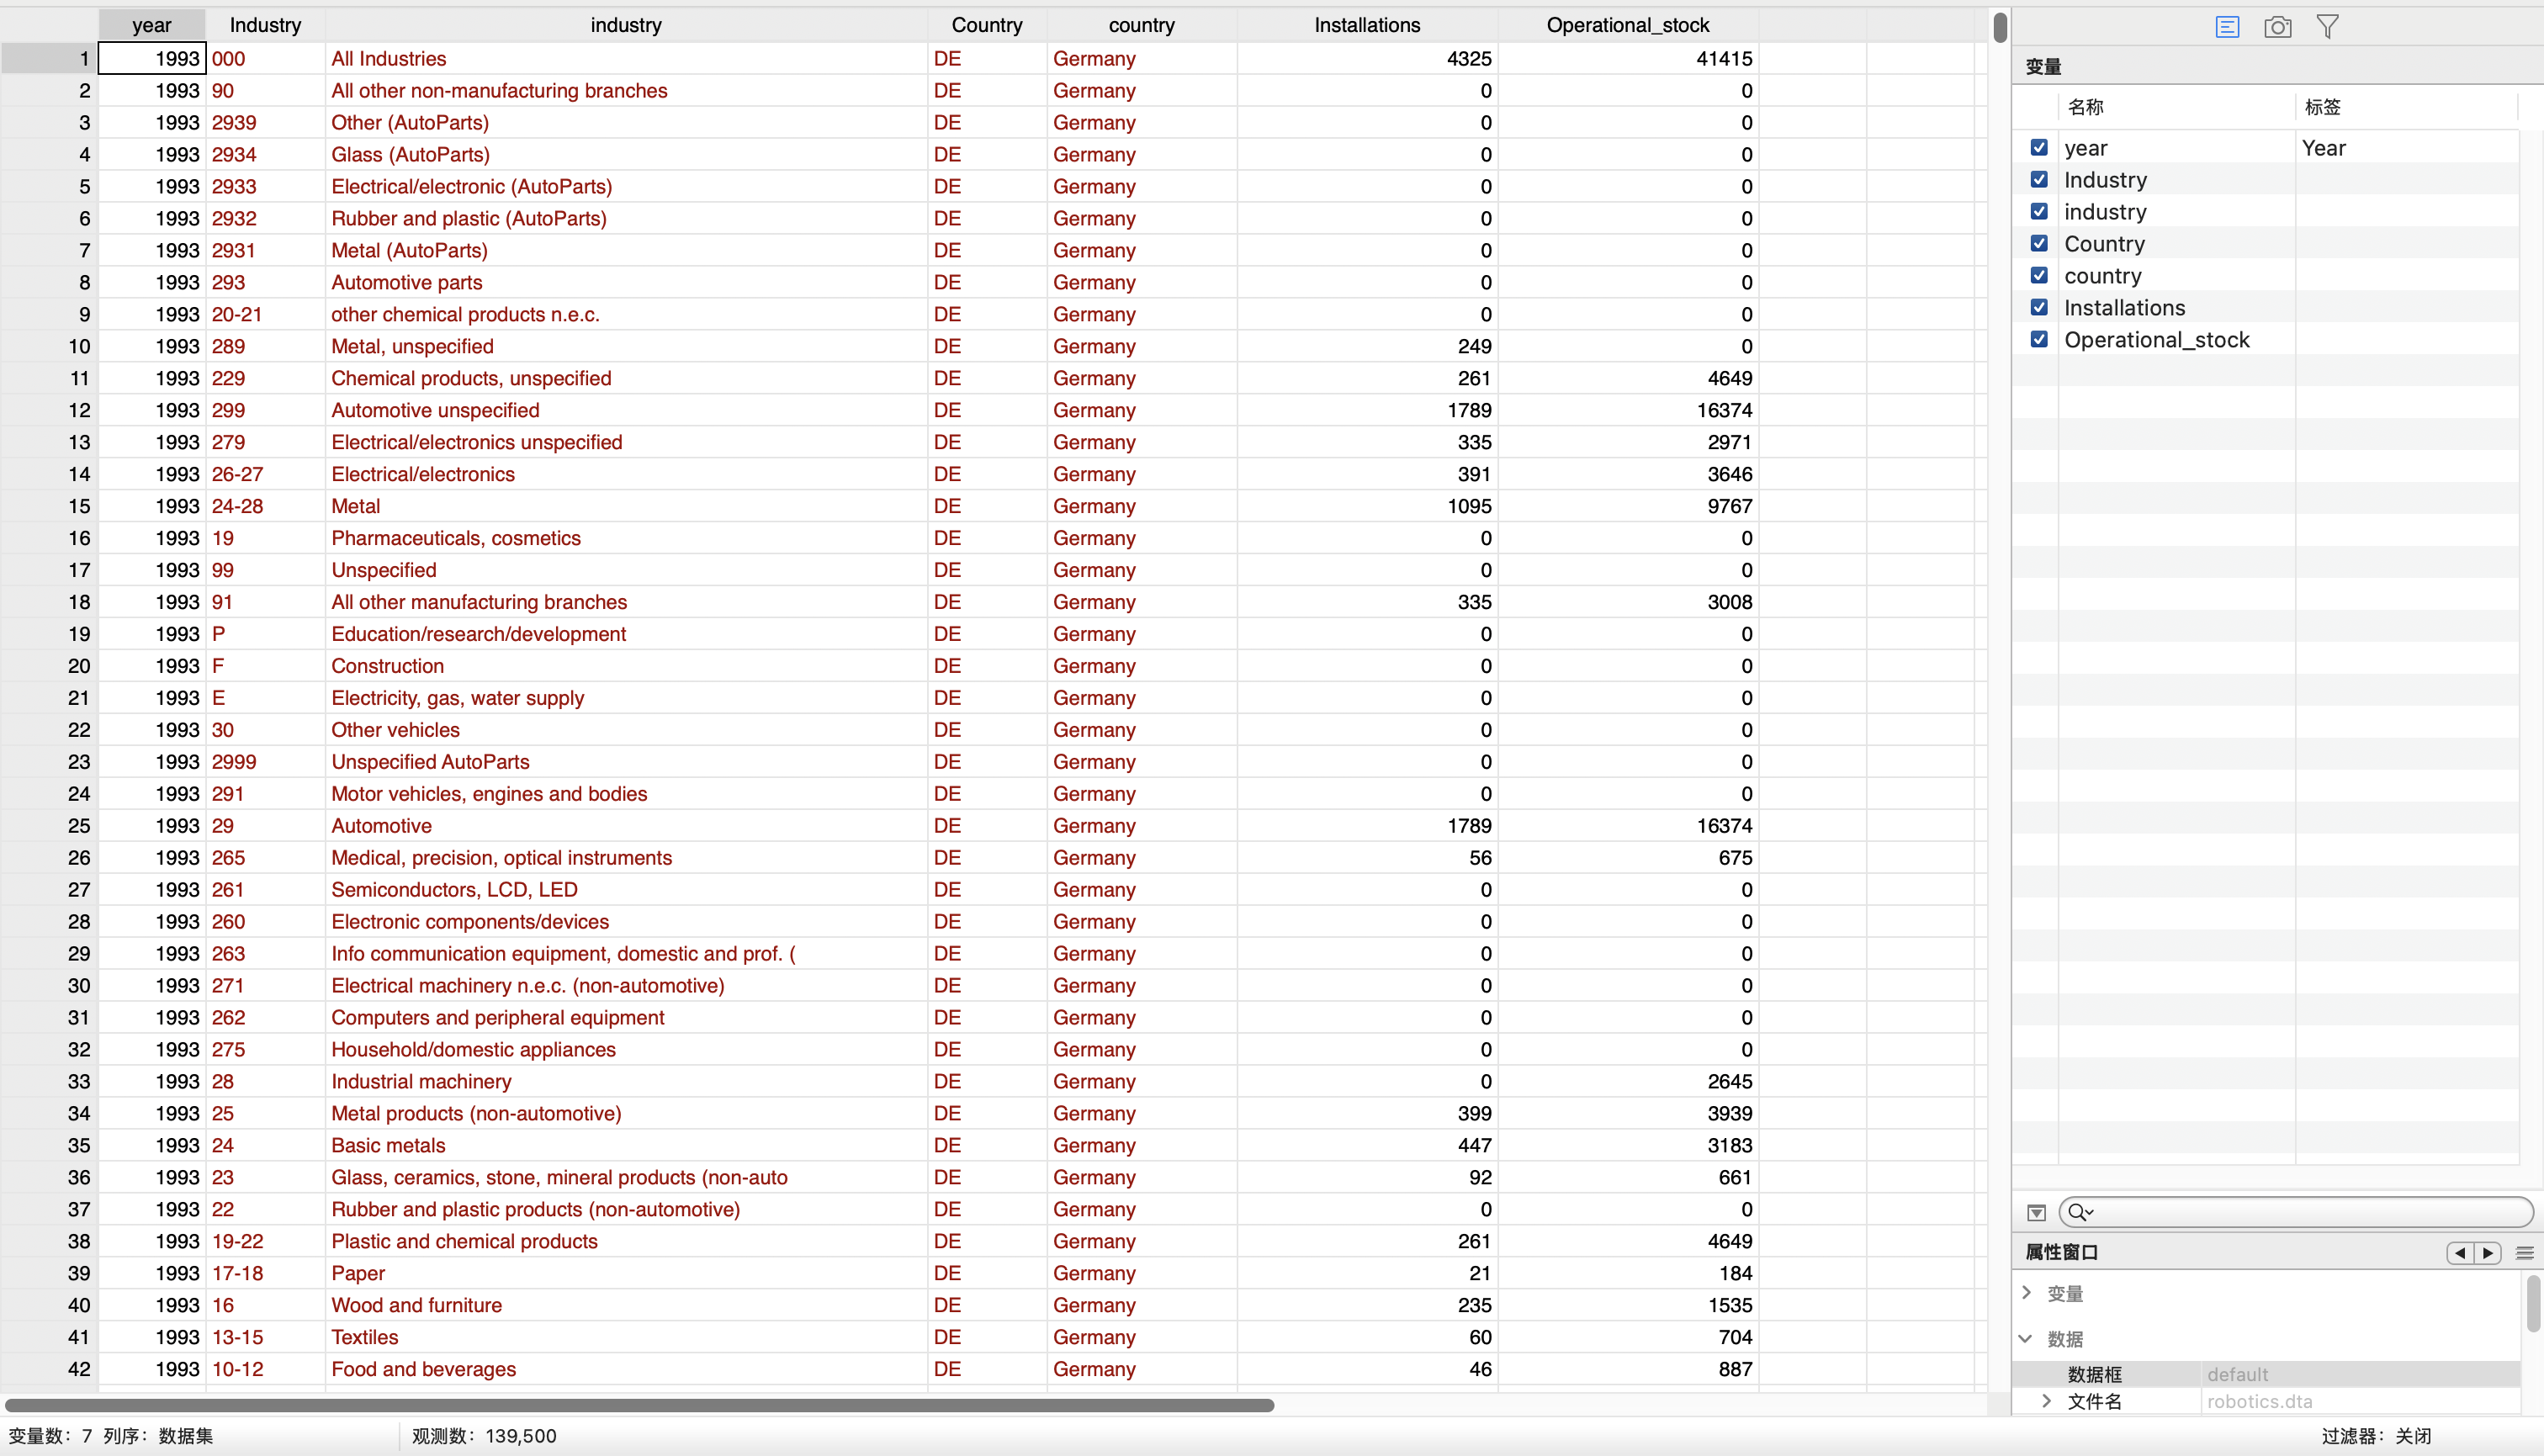Expand the 变量 section in properties
Image resolution: width=2544 pixels, height=1456 pixels.
pyautogui.click(x=2027, y=1293)
